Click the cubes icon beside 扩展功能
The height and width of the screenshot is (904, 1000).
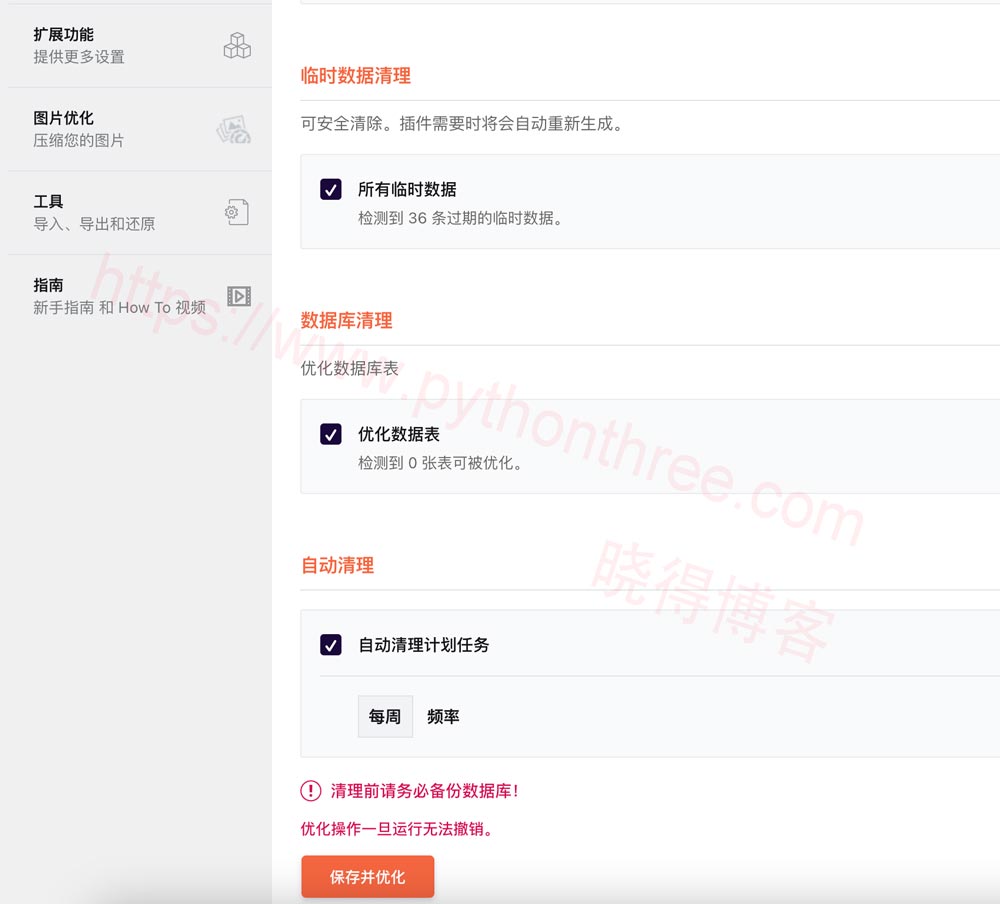[237, 45]
